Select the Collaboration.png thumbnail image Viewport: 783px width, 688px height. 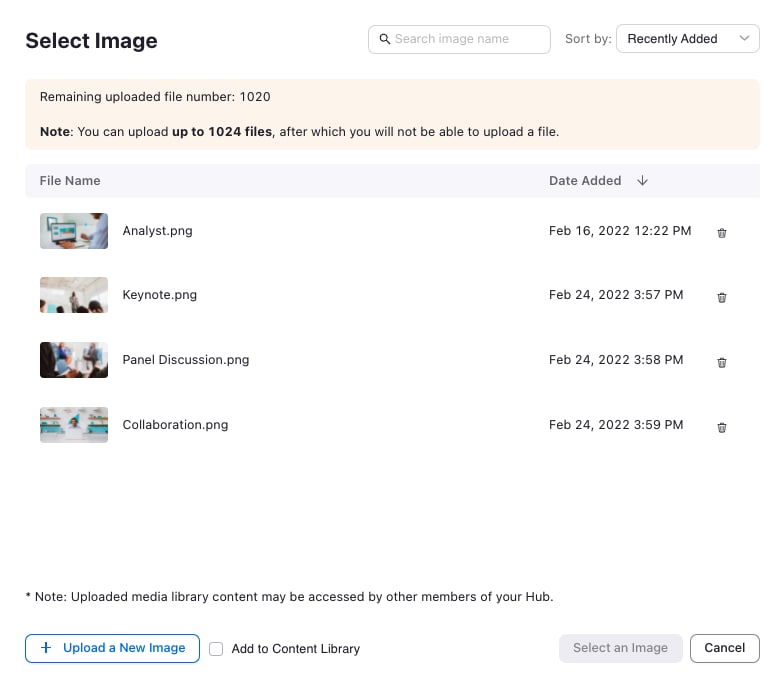coord(74,425)
